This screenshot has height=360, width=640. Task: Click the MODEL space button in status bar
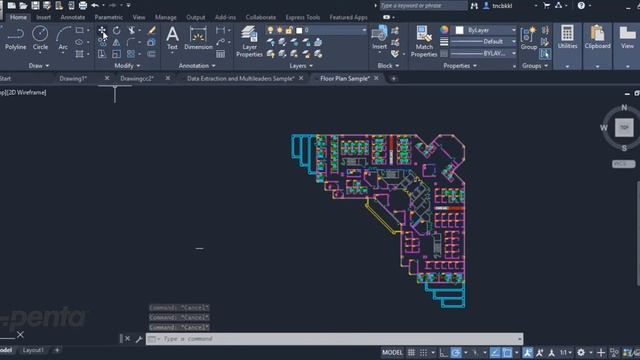pyautogui.click(x=392, y=353)
